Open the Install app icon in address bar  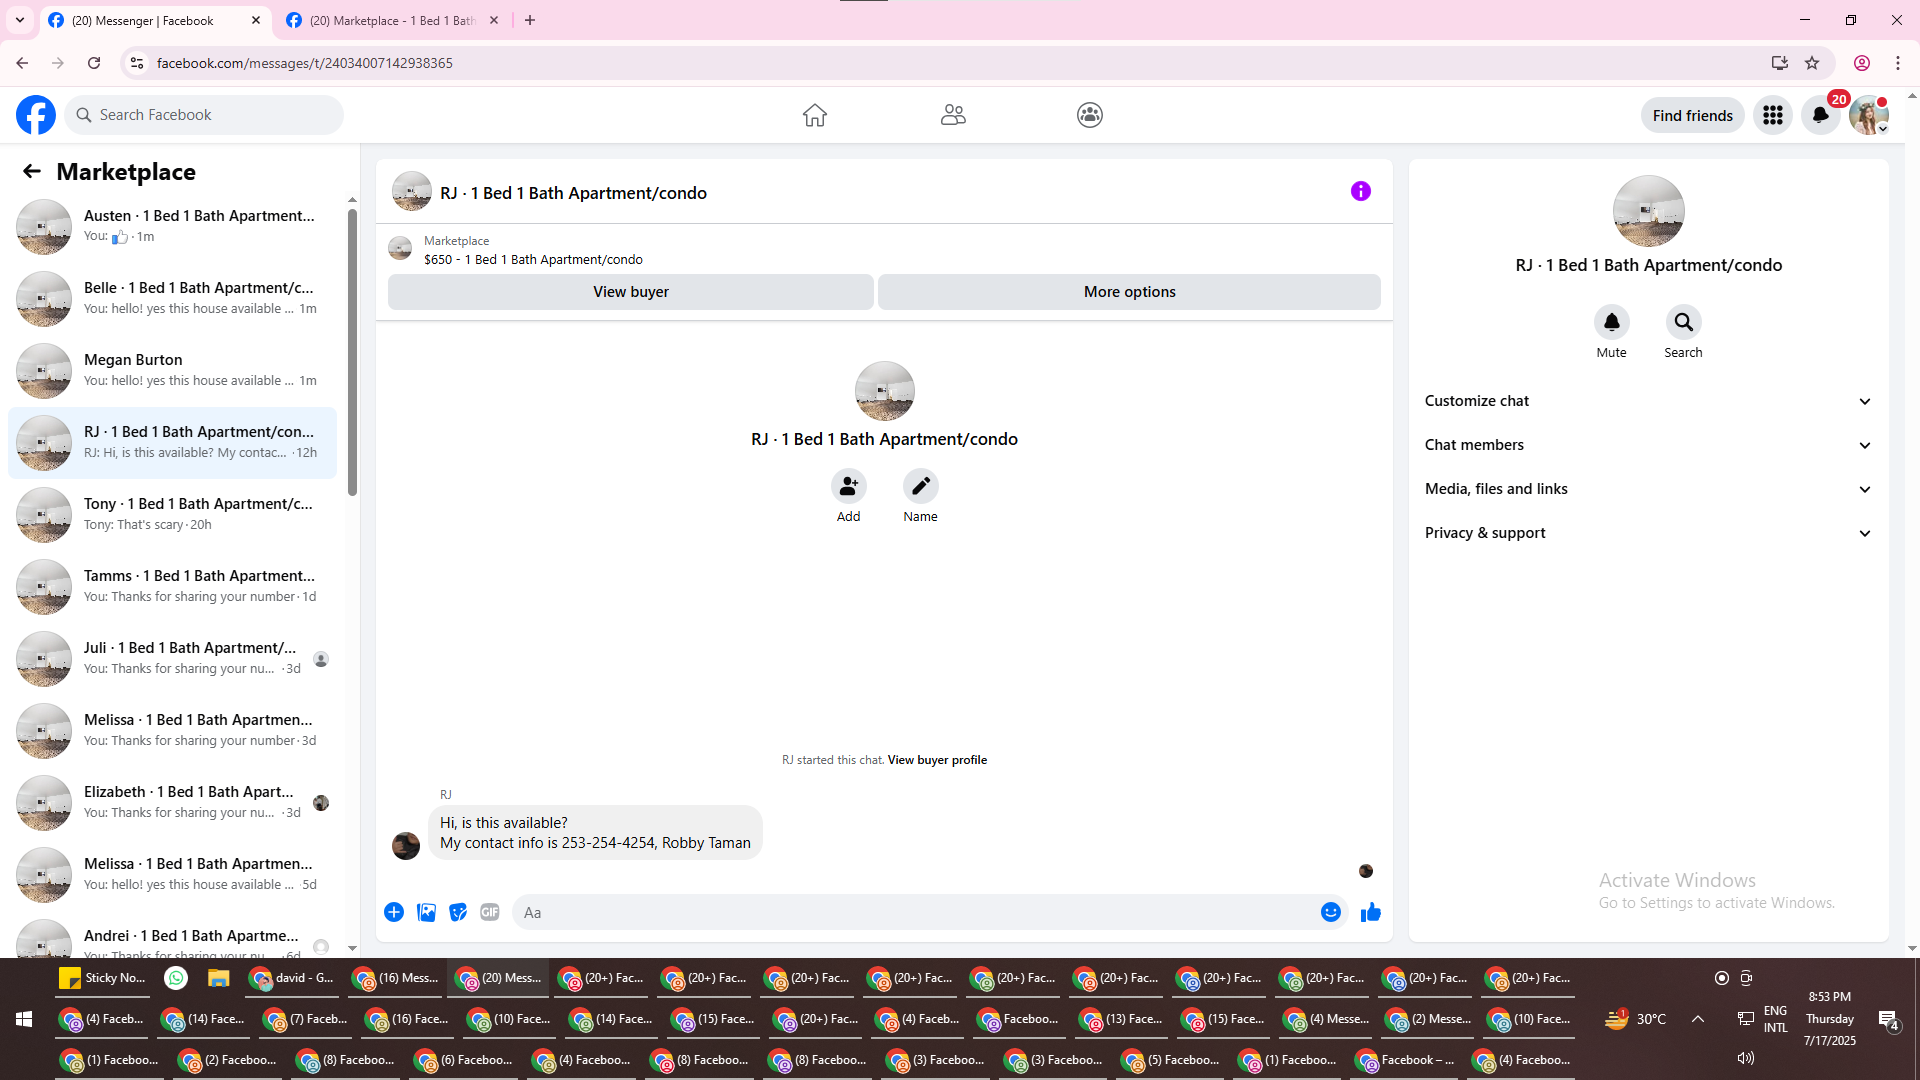(1779, 63)
